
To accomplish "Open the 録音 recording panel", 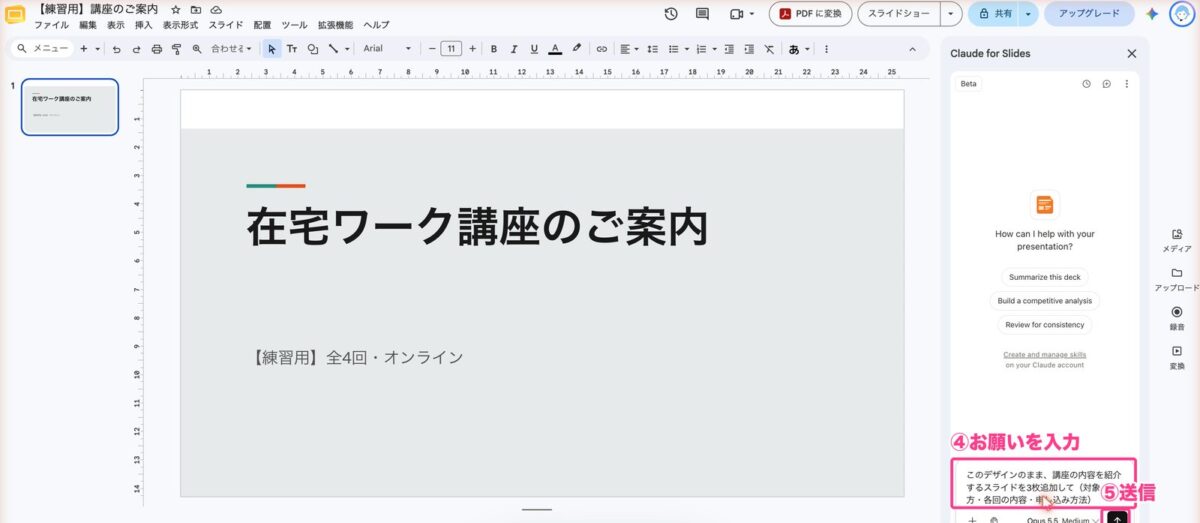I will (1177, 317).
